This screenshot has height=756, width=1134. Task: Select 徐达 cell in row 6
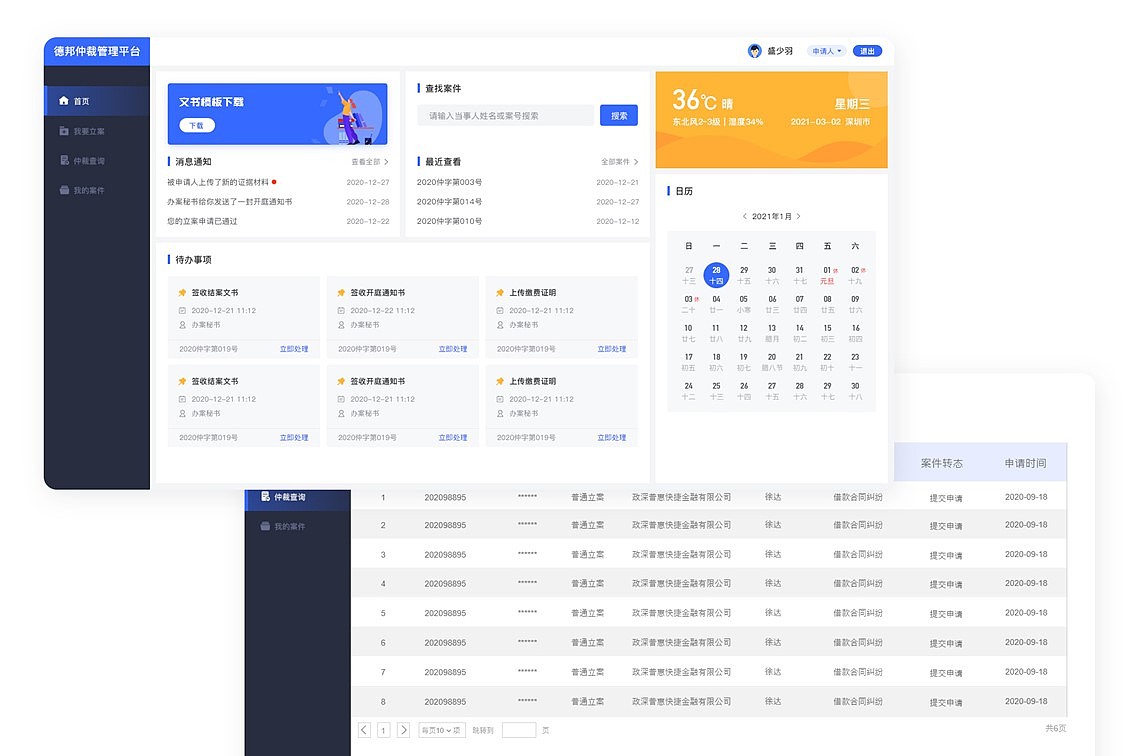pyautogui.click(x=773, y=642)
